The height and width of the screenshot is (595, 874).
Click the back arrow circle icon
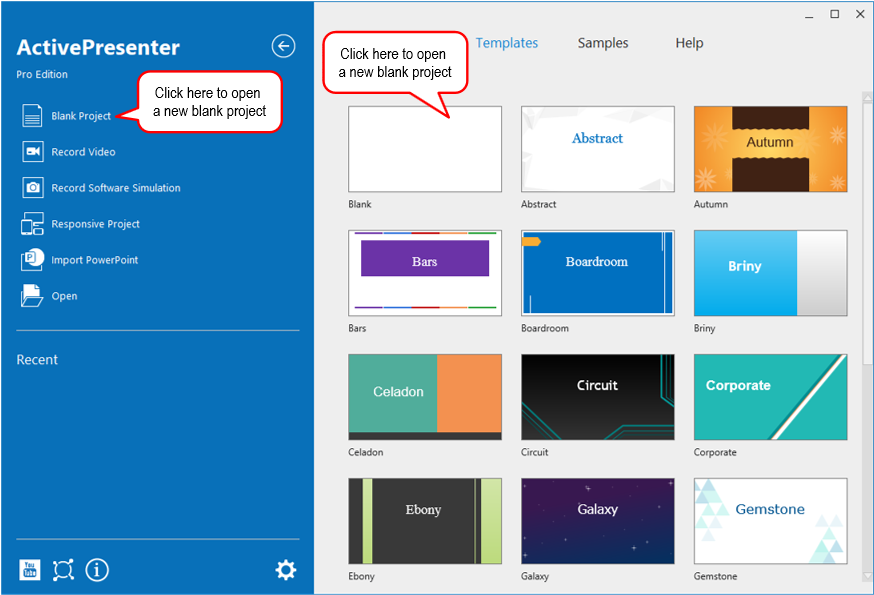click(283, 46)
